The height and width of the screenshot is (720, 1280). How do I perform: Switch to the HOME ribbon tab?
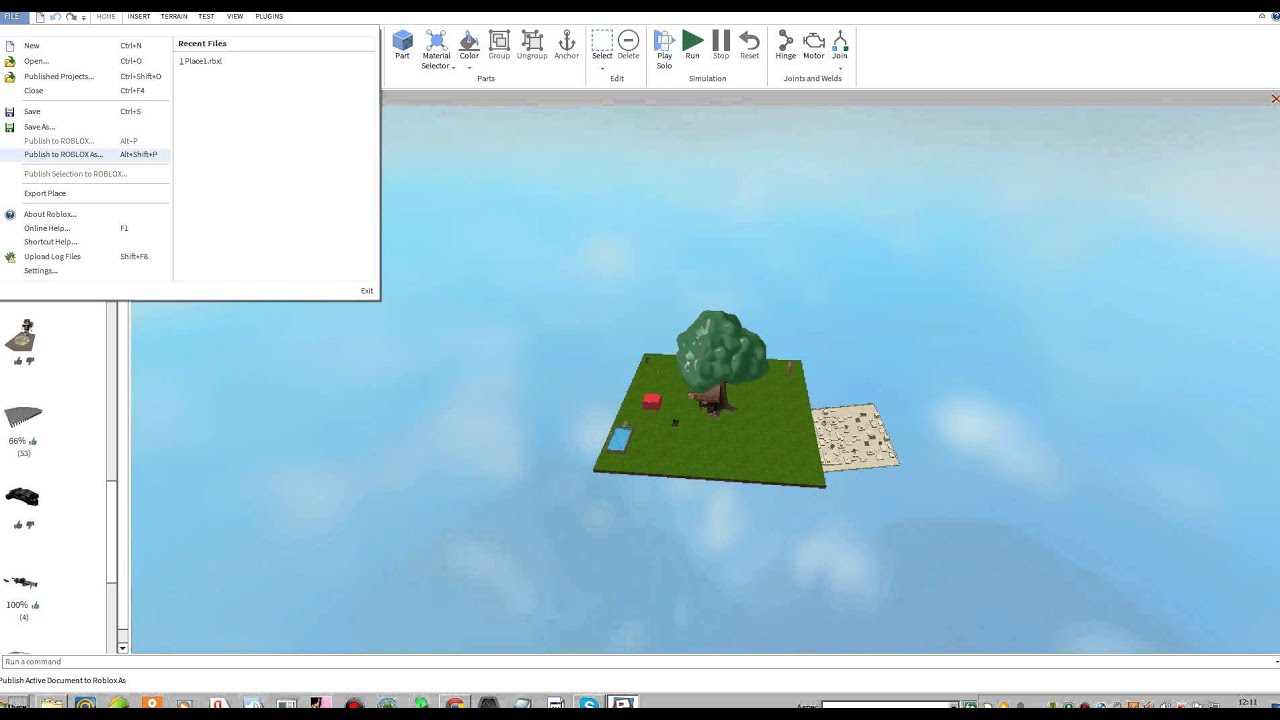pyautogui.click(x=106, y=17)
